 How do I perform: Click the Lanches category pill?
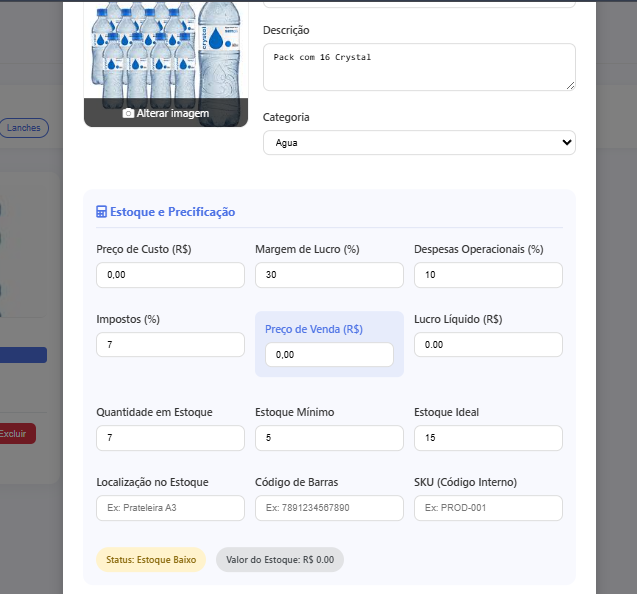23,128
